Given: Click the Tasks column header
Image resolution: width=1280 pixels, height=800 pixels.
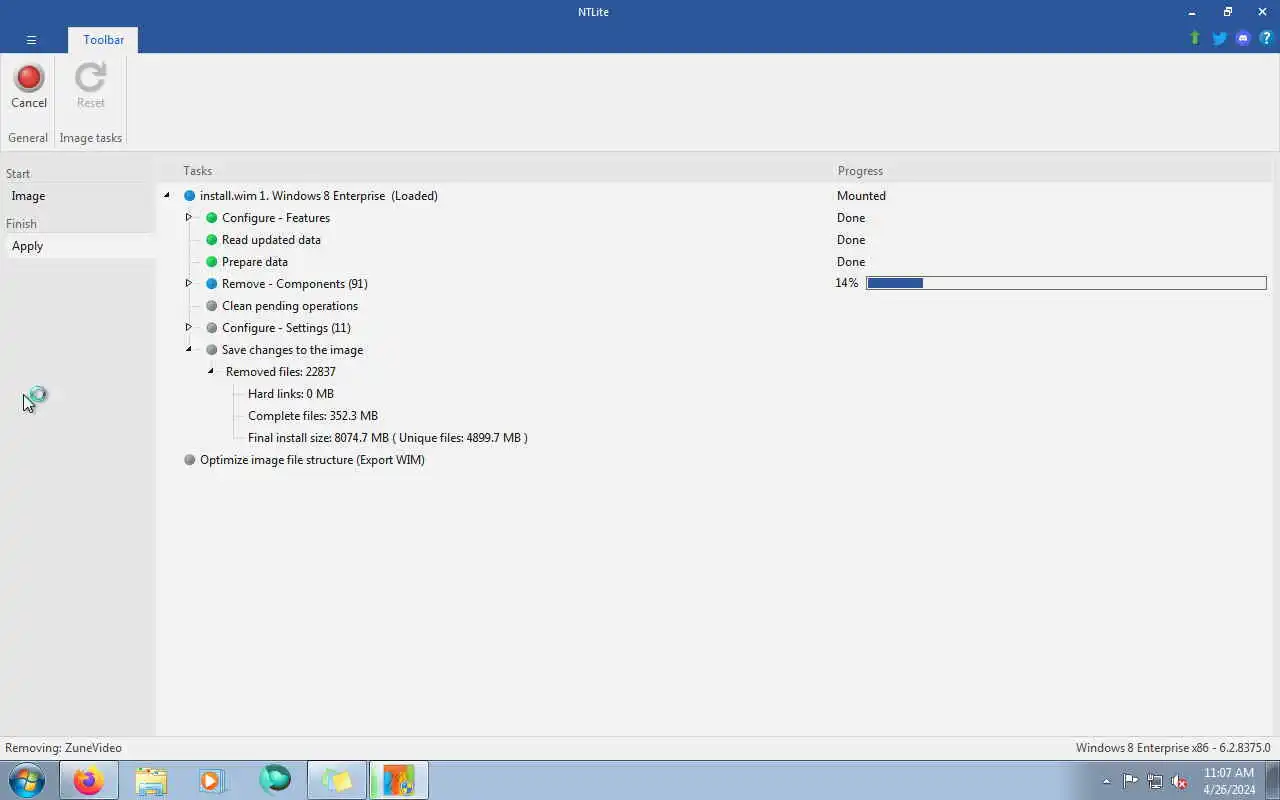Looking at the screenshot, I should point(197,171).
